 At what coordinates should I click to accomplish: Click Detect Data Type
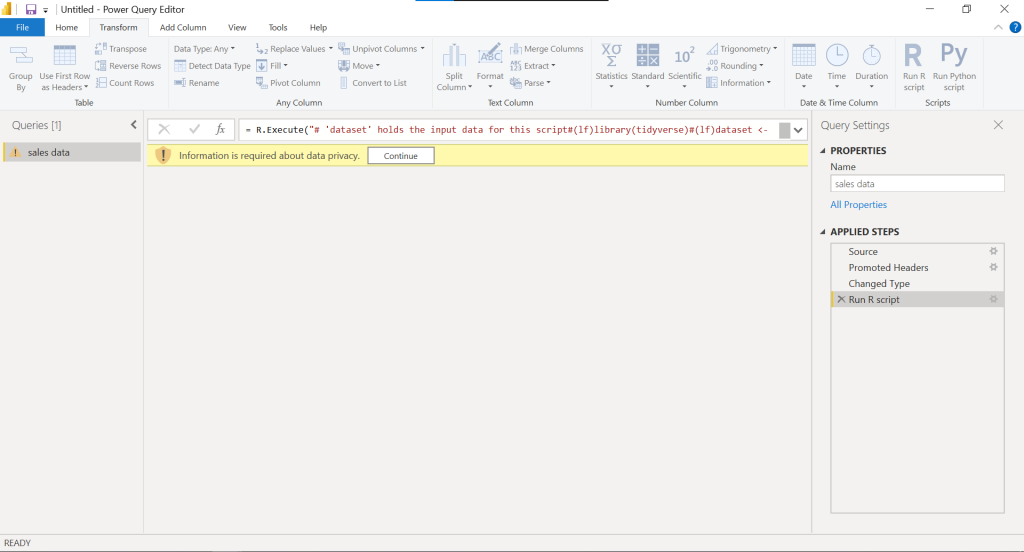pyautogui.click(x=212, y=66)
